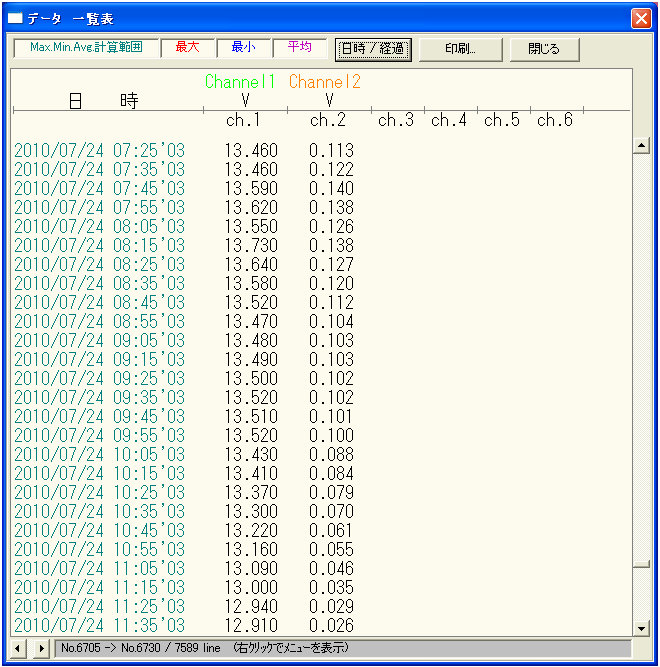Click the ch.4 column header
Image resolution: width=660 pixels, height=667 pixels.
click(x=449, y=120)
